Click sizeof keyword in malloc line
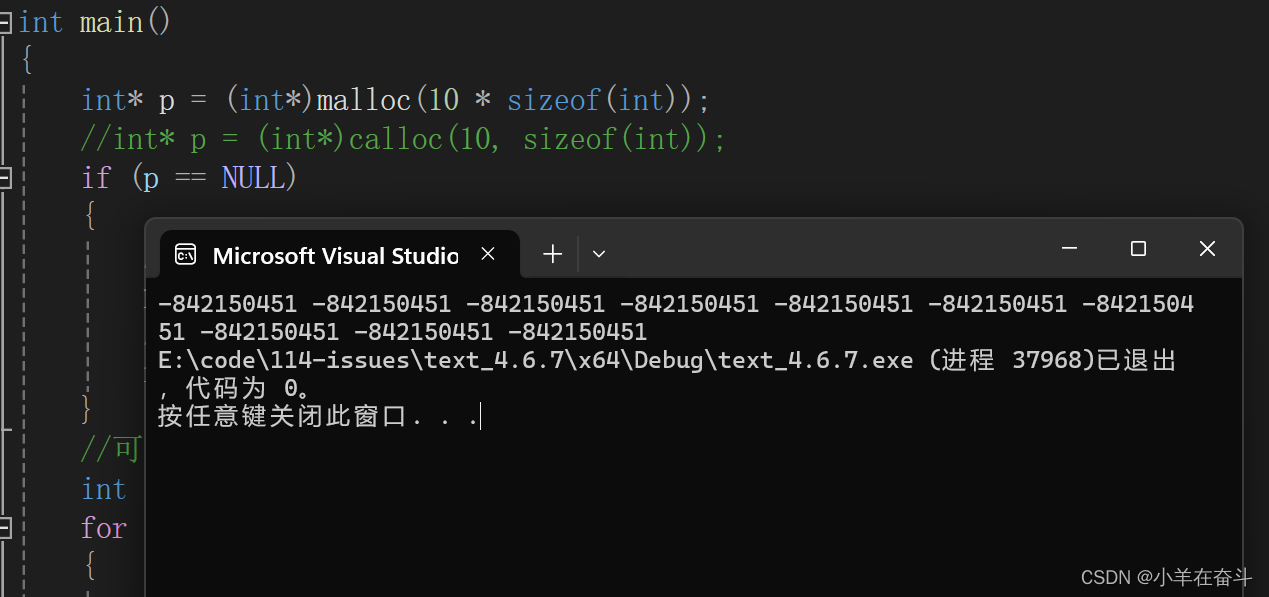Viewport: 1269px width, 597px height. 554,100
